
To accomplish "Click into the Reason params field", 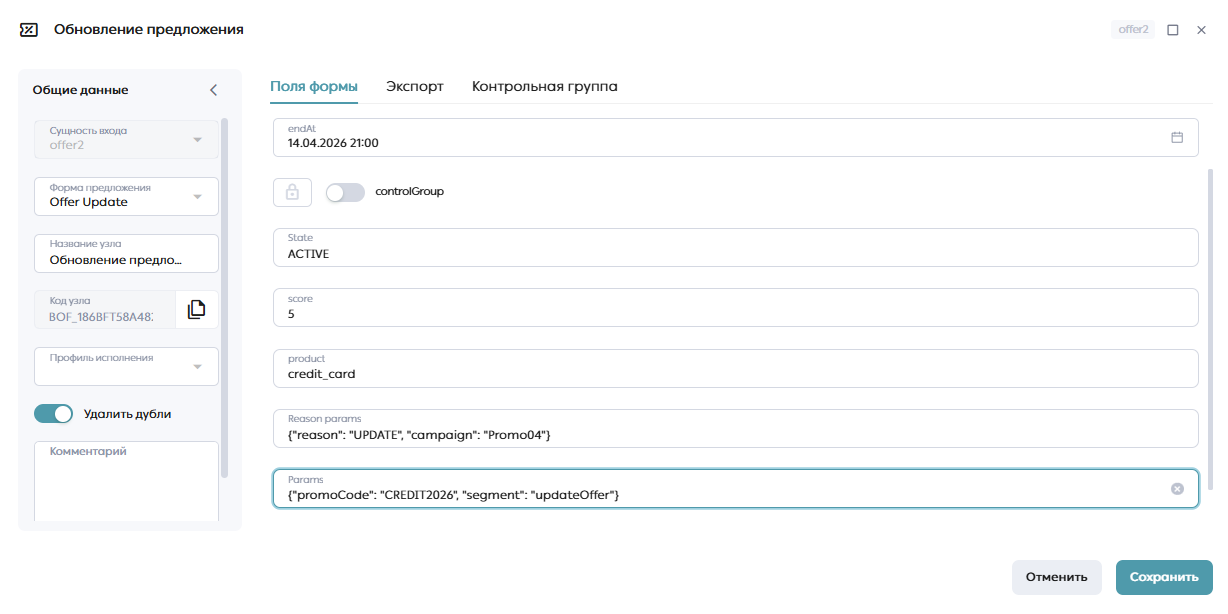I will pos(735,428).
